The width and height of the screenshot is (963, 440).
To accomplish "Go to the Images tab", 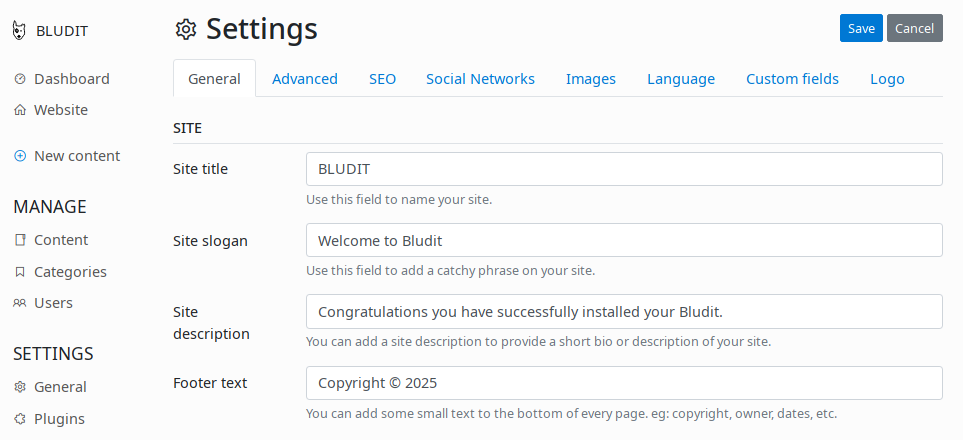I will [591, 79].
